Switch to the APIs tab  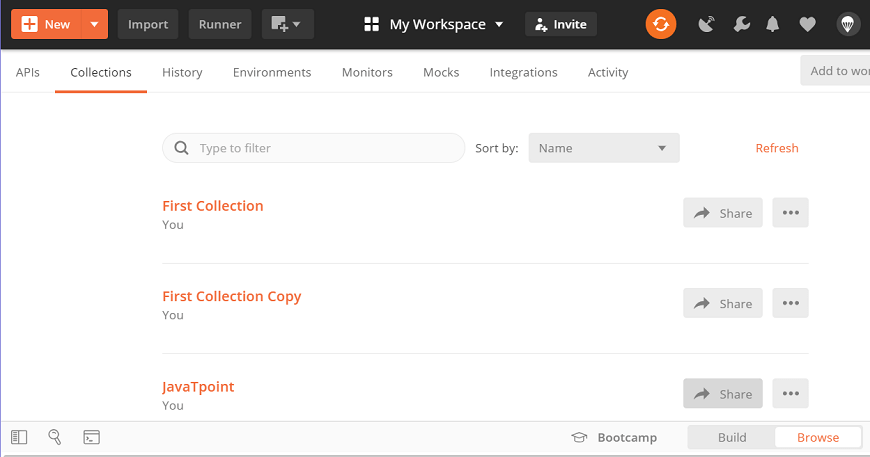pyautogui.click(x=28, y=72)
